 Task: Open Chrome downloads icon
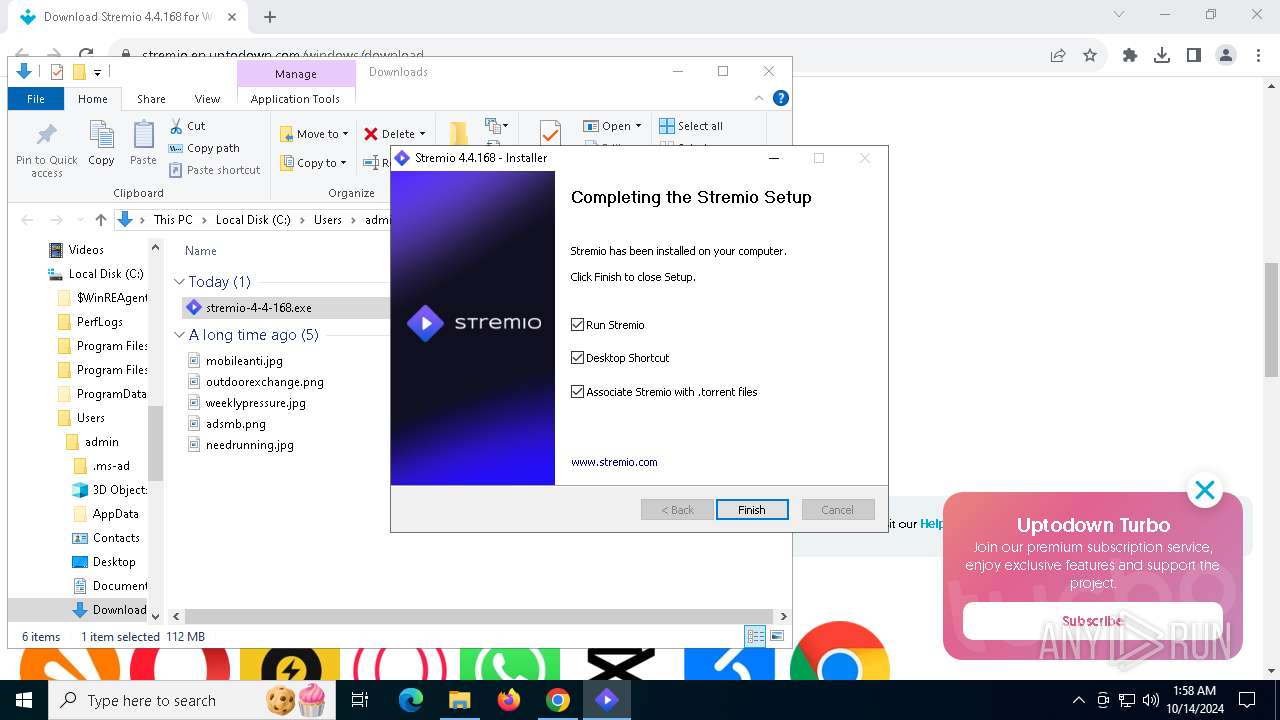[x=1162, y=56]
